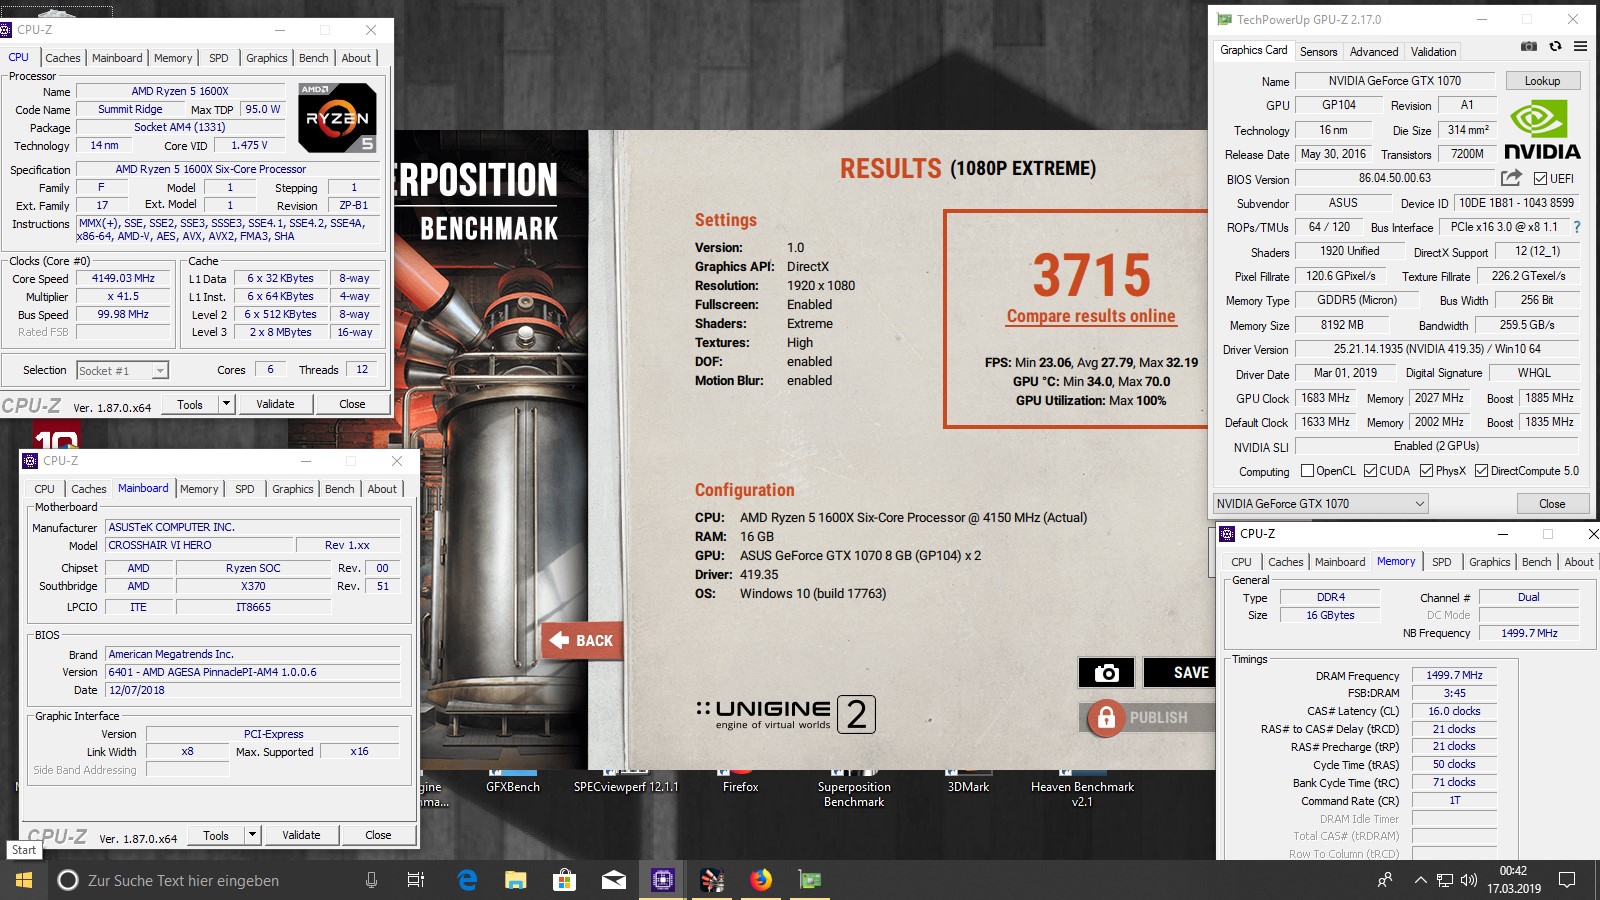Show hidden system tray icons

[x=1420, y=880]
